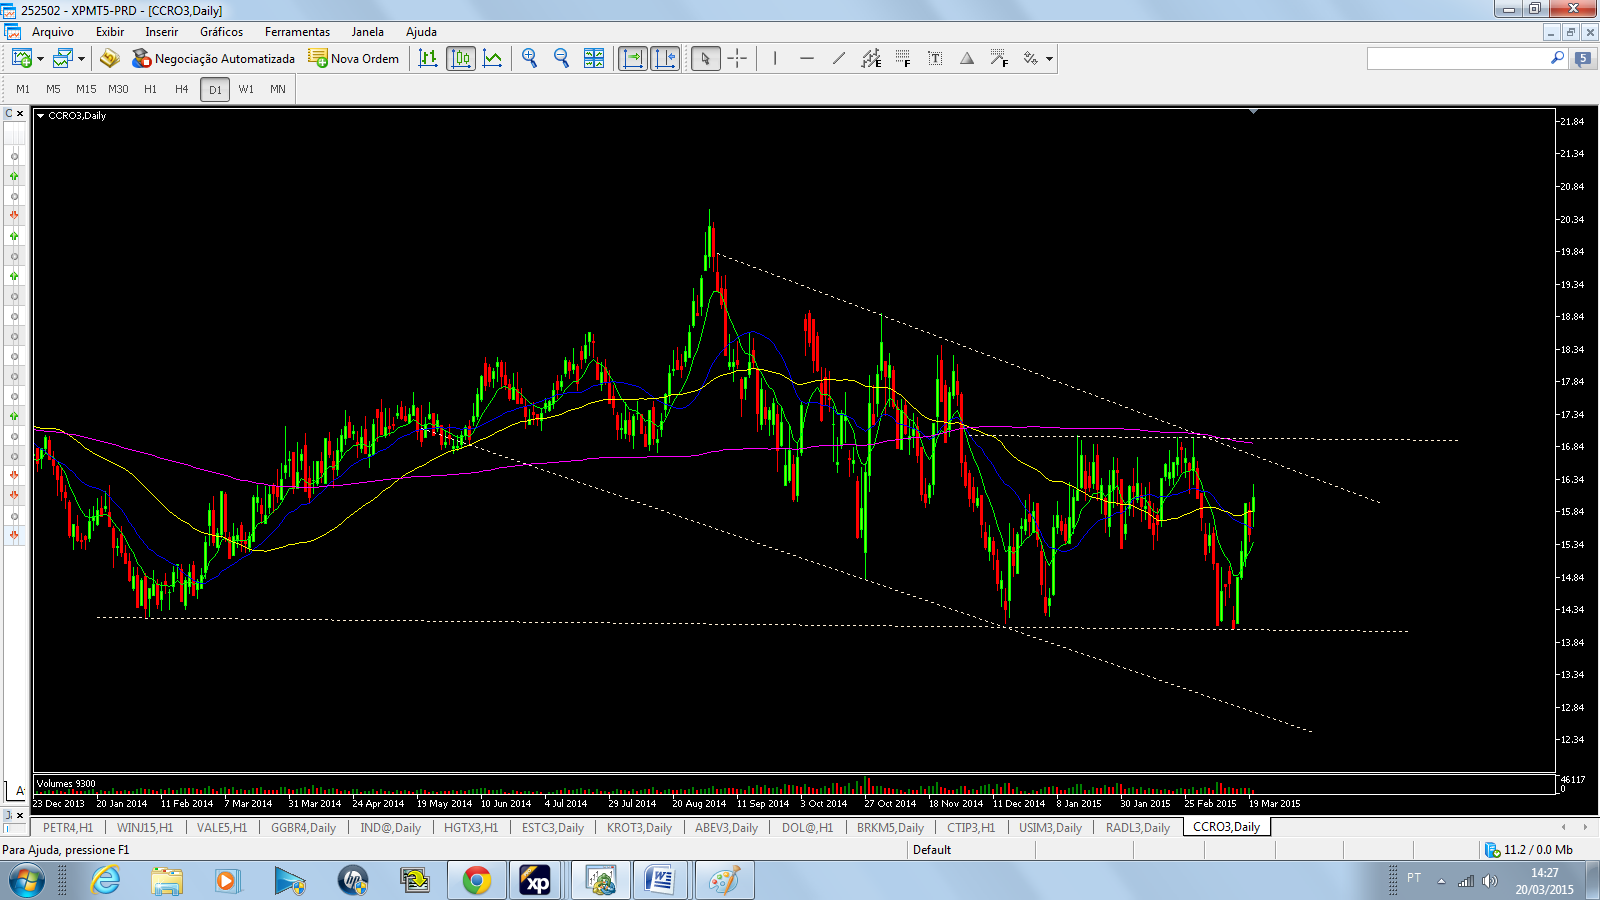1600x900 pixels.
Task: Click the new chart icon
Action: (21, 59)
